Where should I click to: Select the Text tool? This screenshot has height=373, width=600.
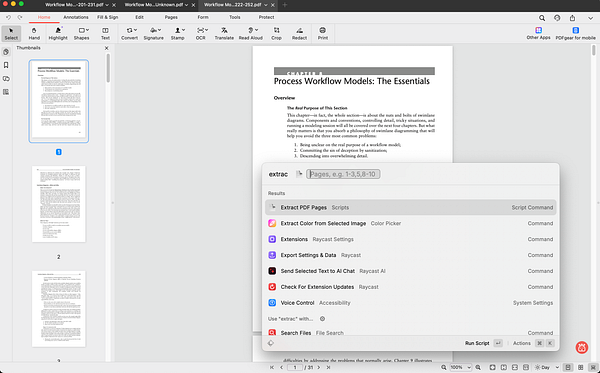105,34
